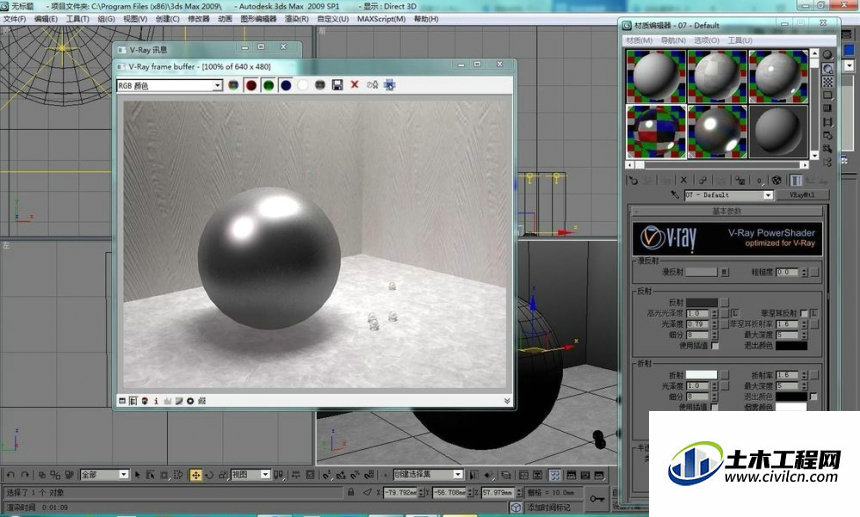Open 渲染(R) menu
The height and width of the screenshot is (517, 860).
coord(296,19)
